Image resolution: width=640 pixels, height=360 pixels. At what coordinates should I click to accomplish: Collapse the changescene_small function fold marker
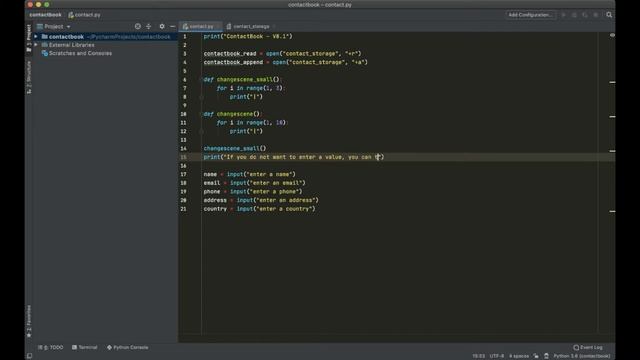click(201, 80)
